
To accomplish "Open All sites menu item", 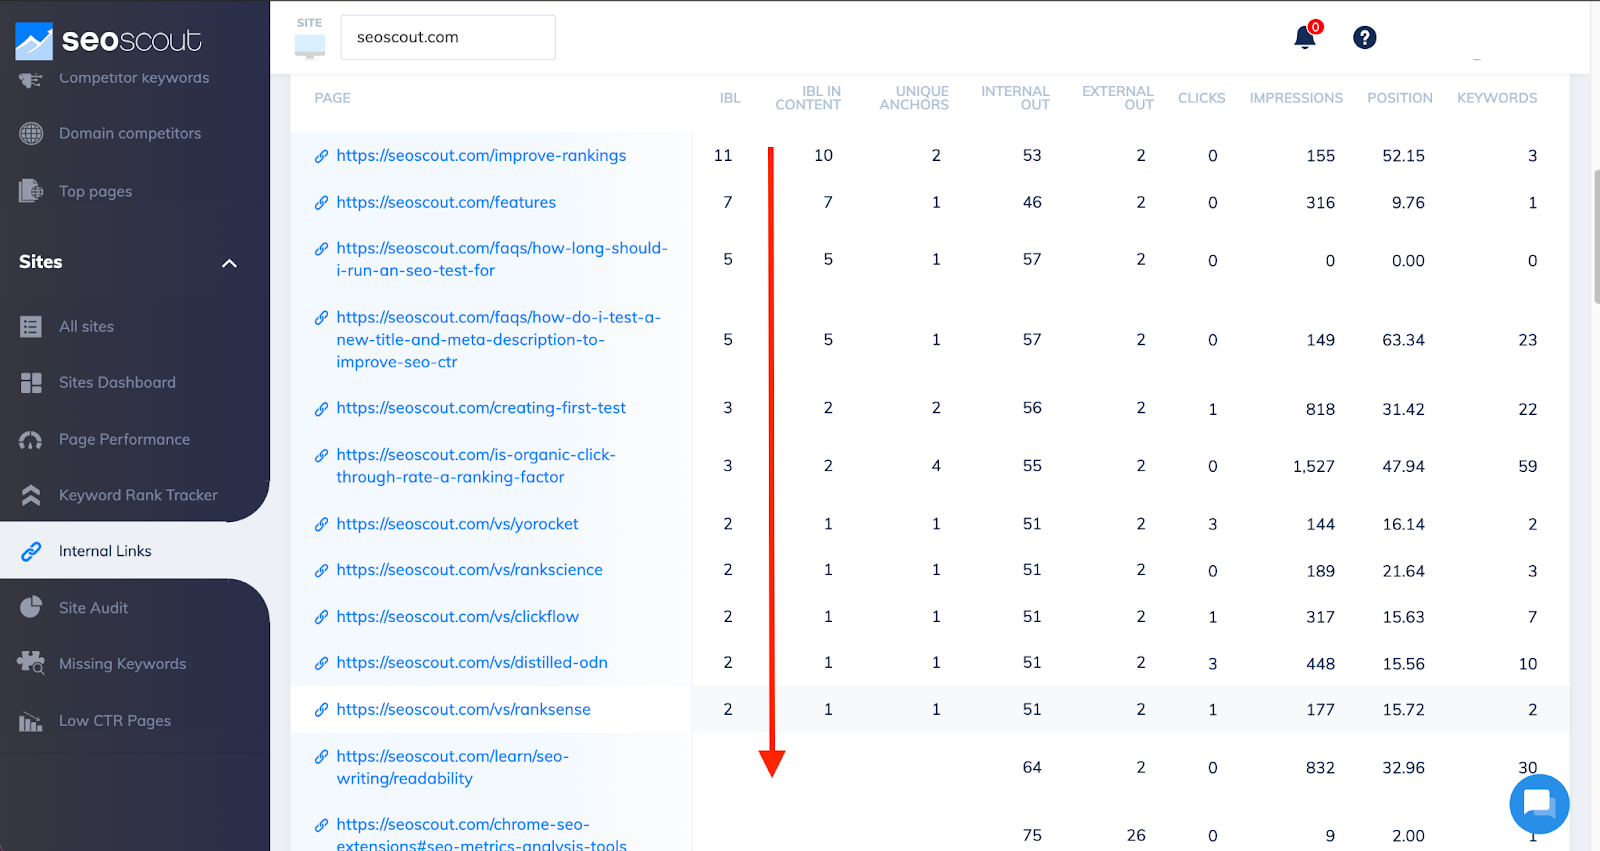I will pos(86,326).
